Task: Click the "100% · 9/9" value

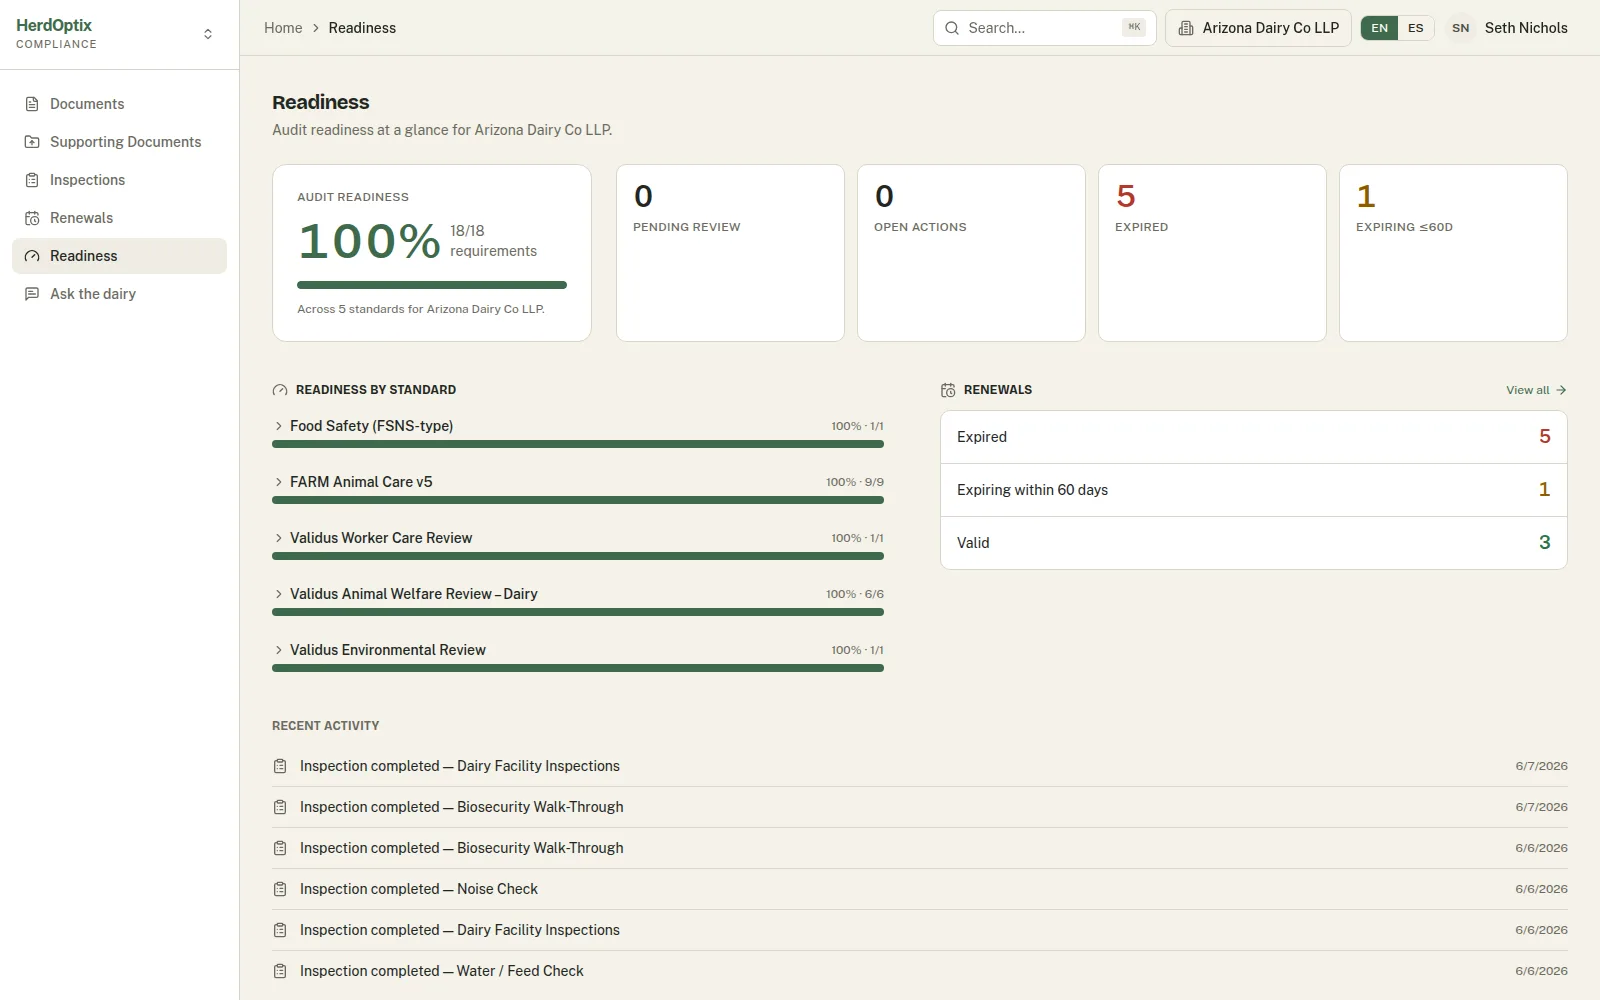Action: pos(855,482)
